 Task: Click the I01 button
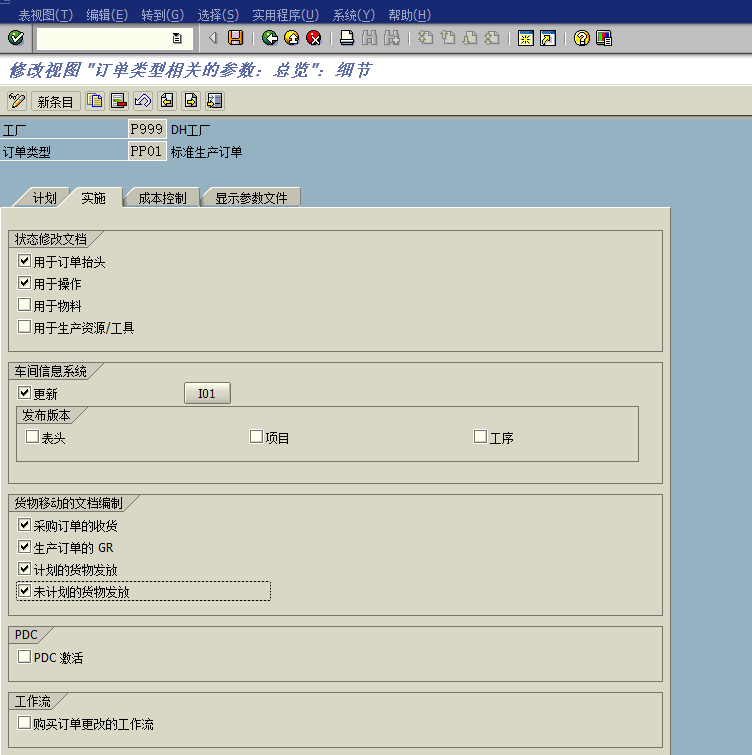[207, 393]
